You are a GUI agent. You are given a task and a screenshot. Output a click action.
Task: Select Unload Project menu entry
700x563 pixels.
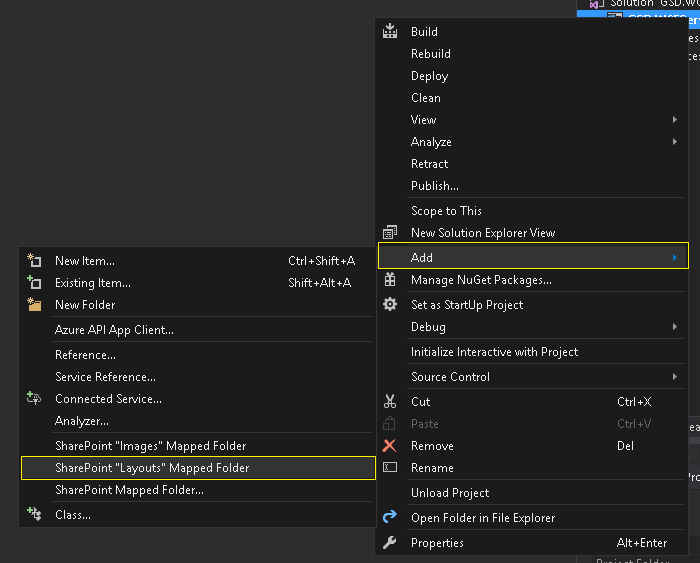450,493
